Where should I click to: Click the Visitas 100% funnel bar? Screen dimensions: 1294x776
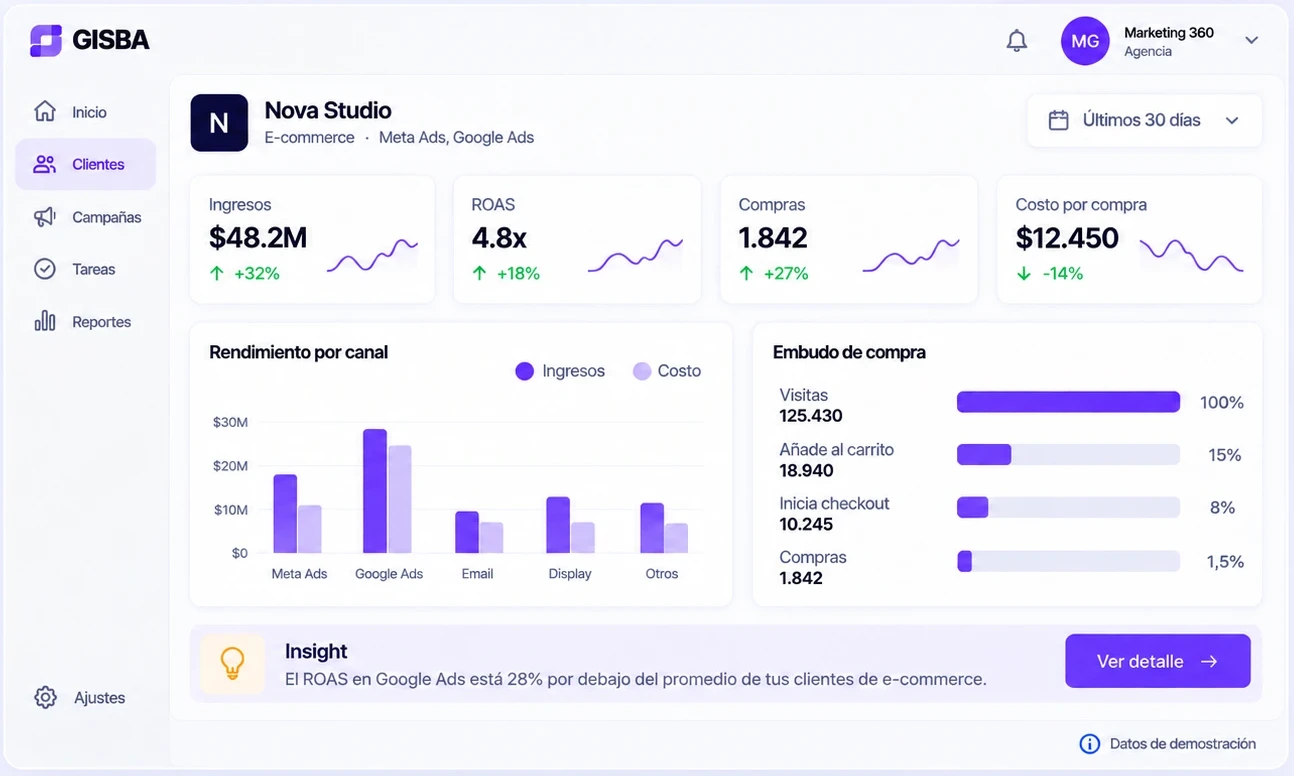tap(1068, 402)
